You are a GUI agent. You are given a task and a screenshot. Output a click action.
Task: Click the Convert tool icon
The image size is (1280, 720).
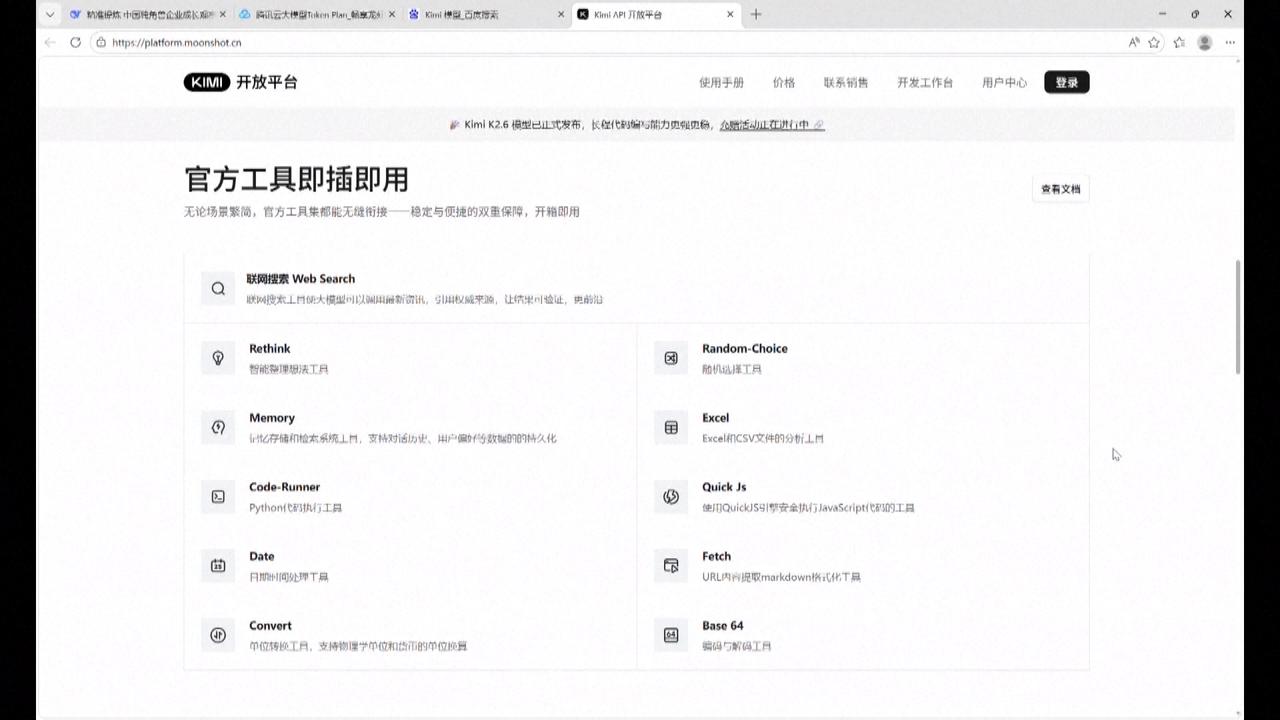[x=218, y=635]
